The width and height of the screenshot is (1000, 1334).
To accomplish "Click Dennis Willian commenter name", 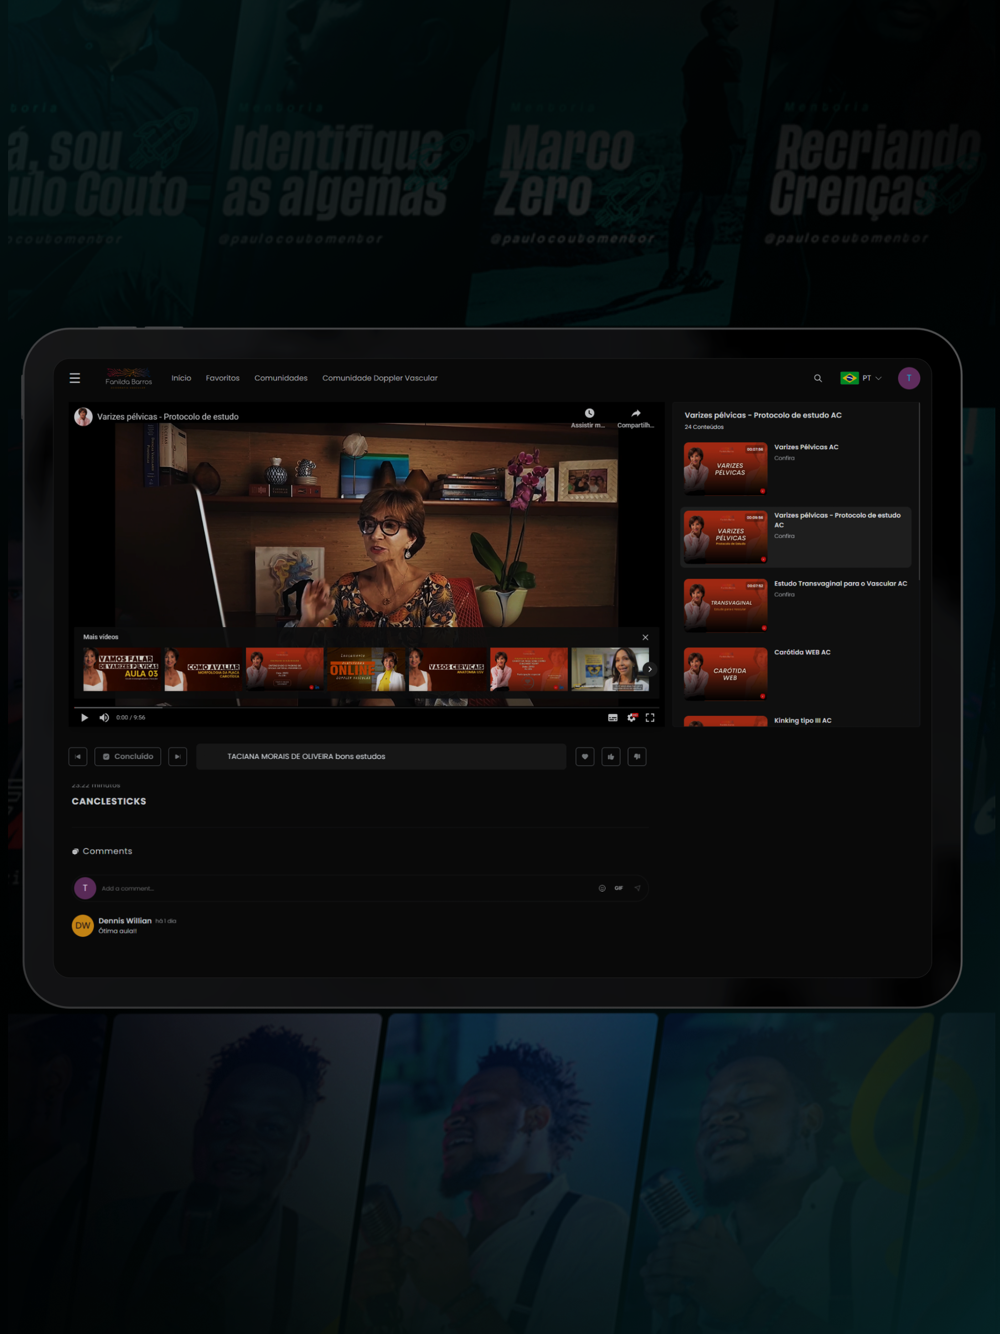I will point(125,921).
